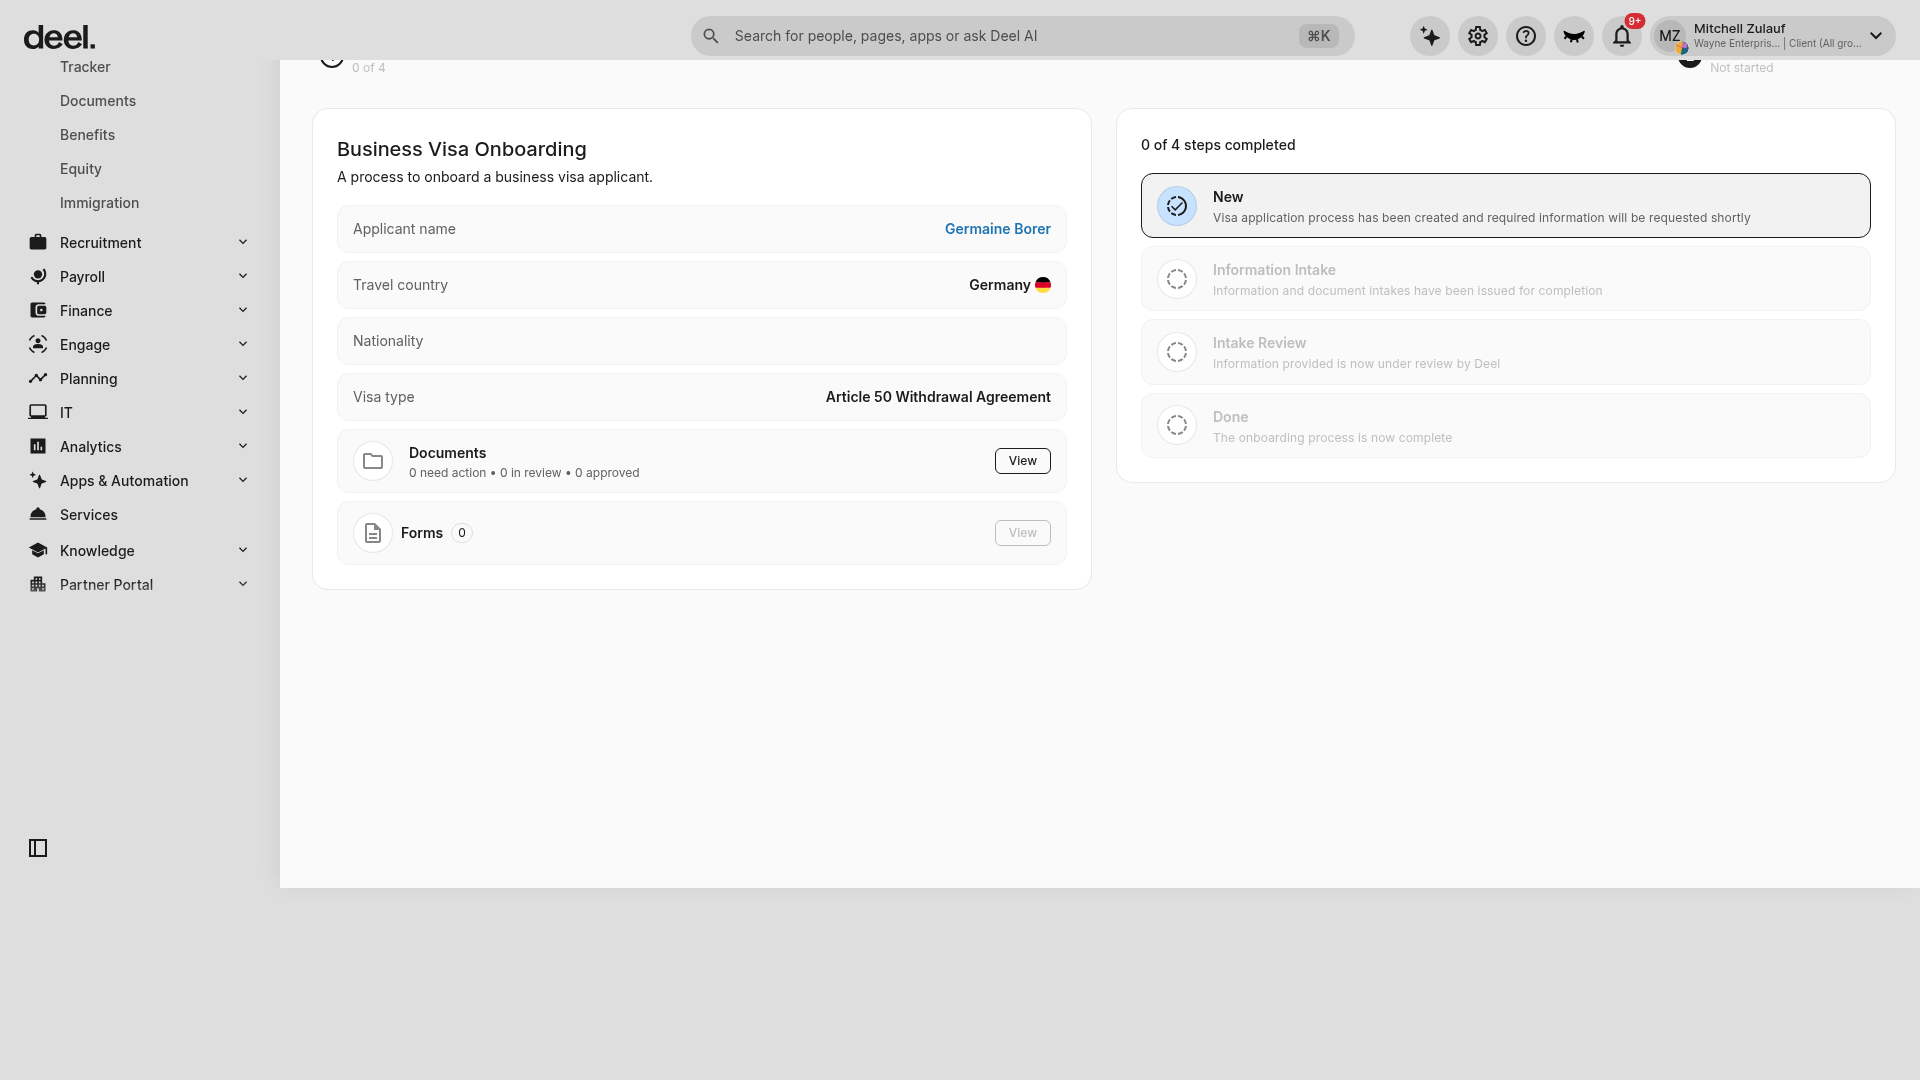Expand the Analytics menu chevron
The height and width of the screenshot is (1080, 1920).
(x=243, y=446)
